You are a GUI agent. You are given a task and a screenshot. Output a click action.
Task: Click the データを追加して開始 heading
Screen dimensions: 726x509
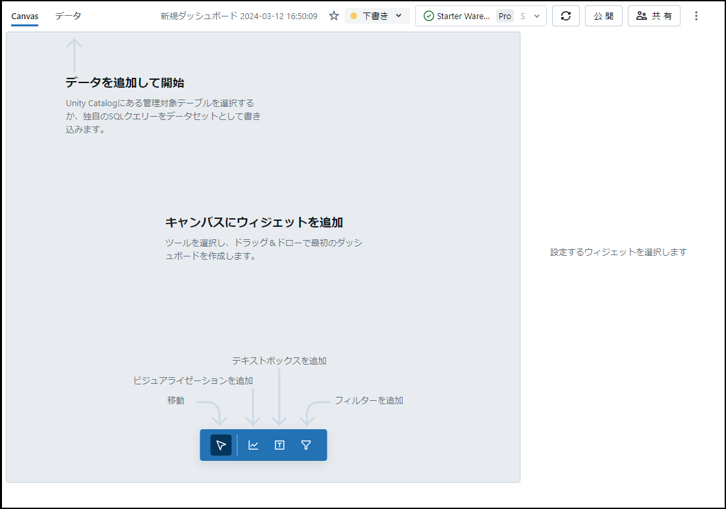[125, 82]
